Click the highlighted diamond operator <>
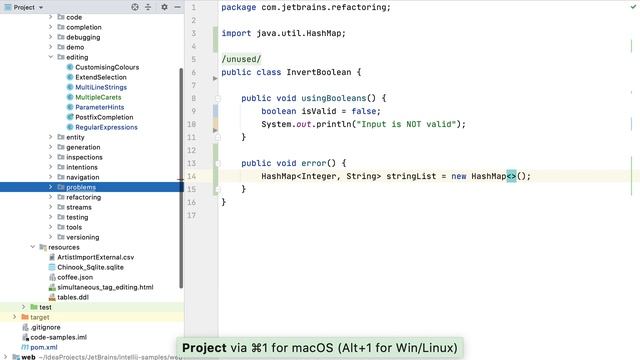 pyautogui.click(x=511, y=176)
